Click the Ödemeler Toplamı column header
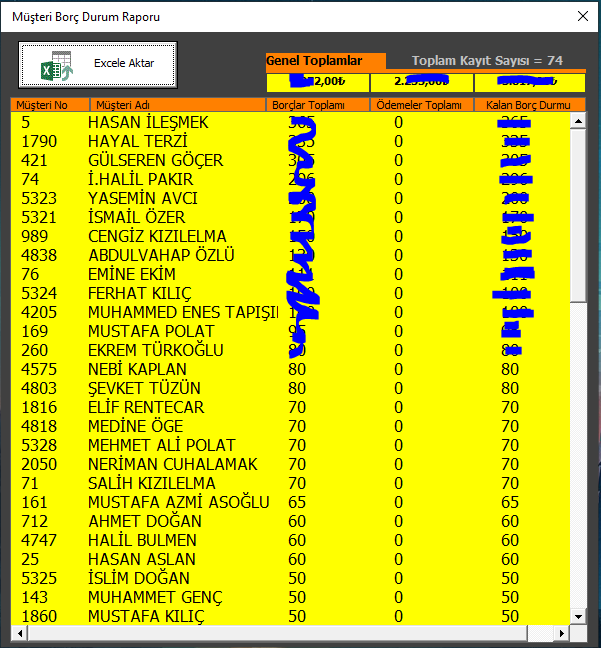Screen dimensions: 601x648 click(421, 105)
